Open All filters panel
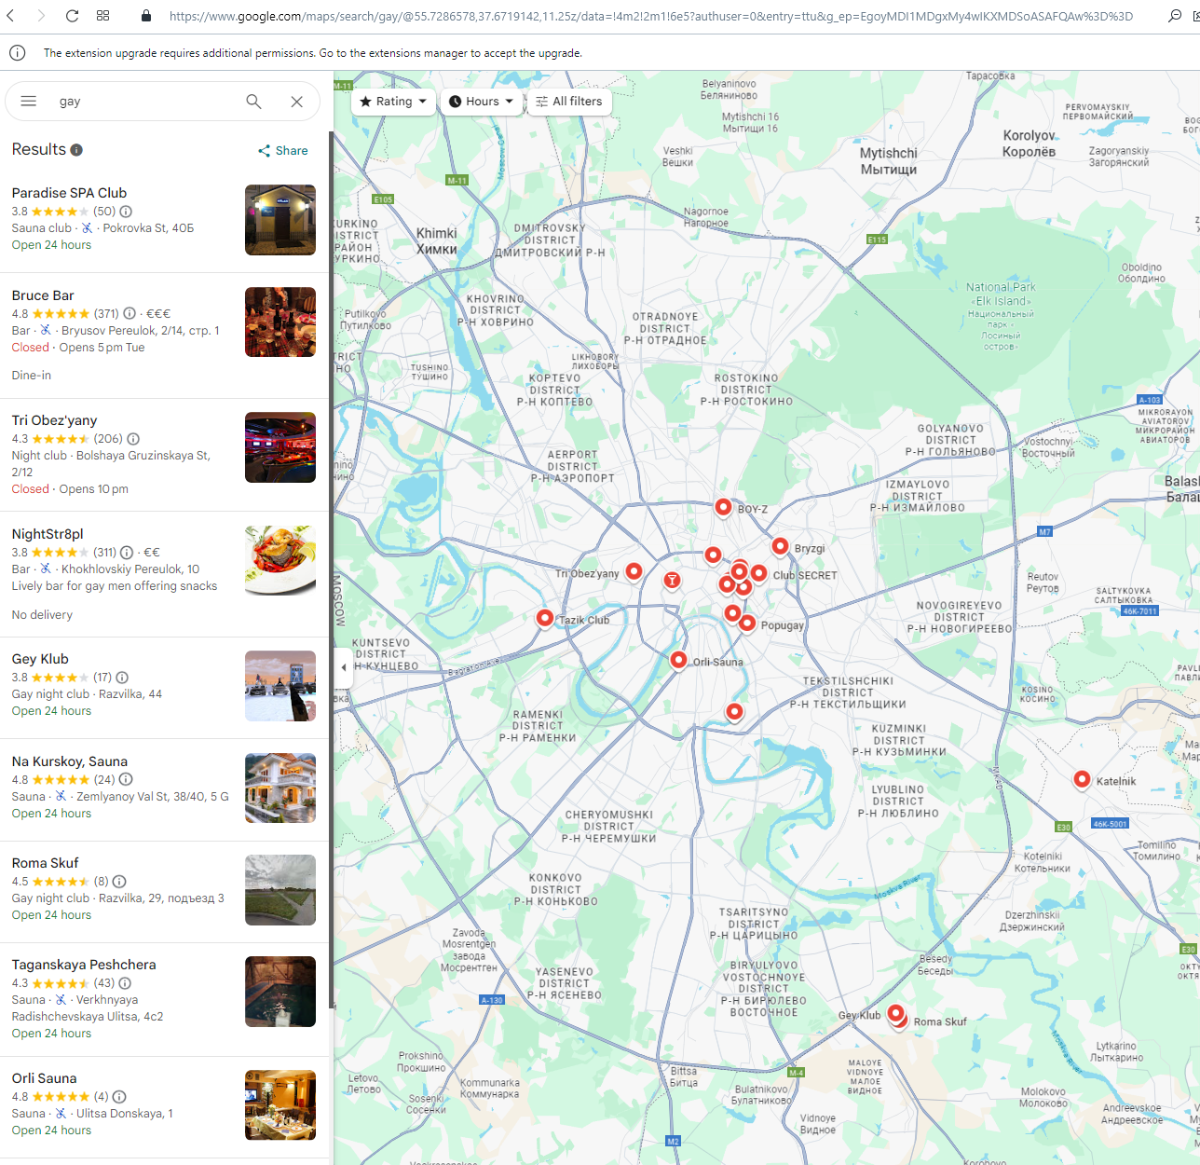 click(569, 101)
